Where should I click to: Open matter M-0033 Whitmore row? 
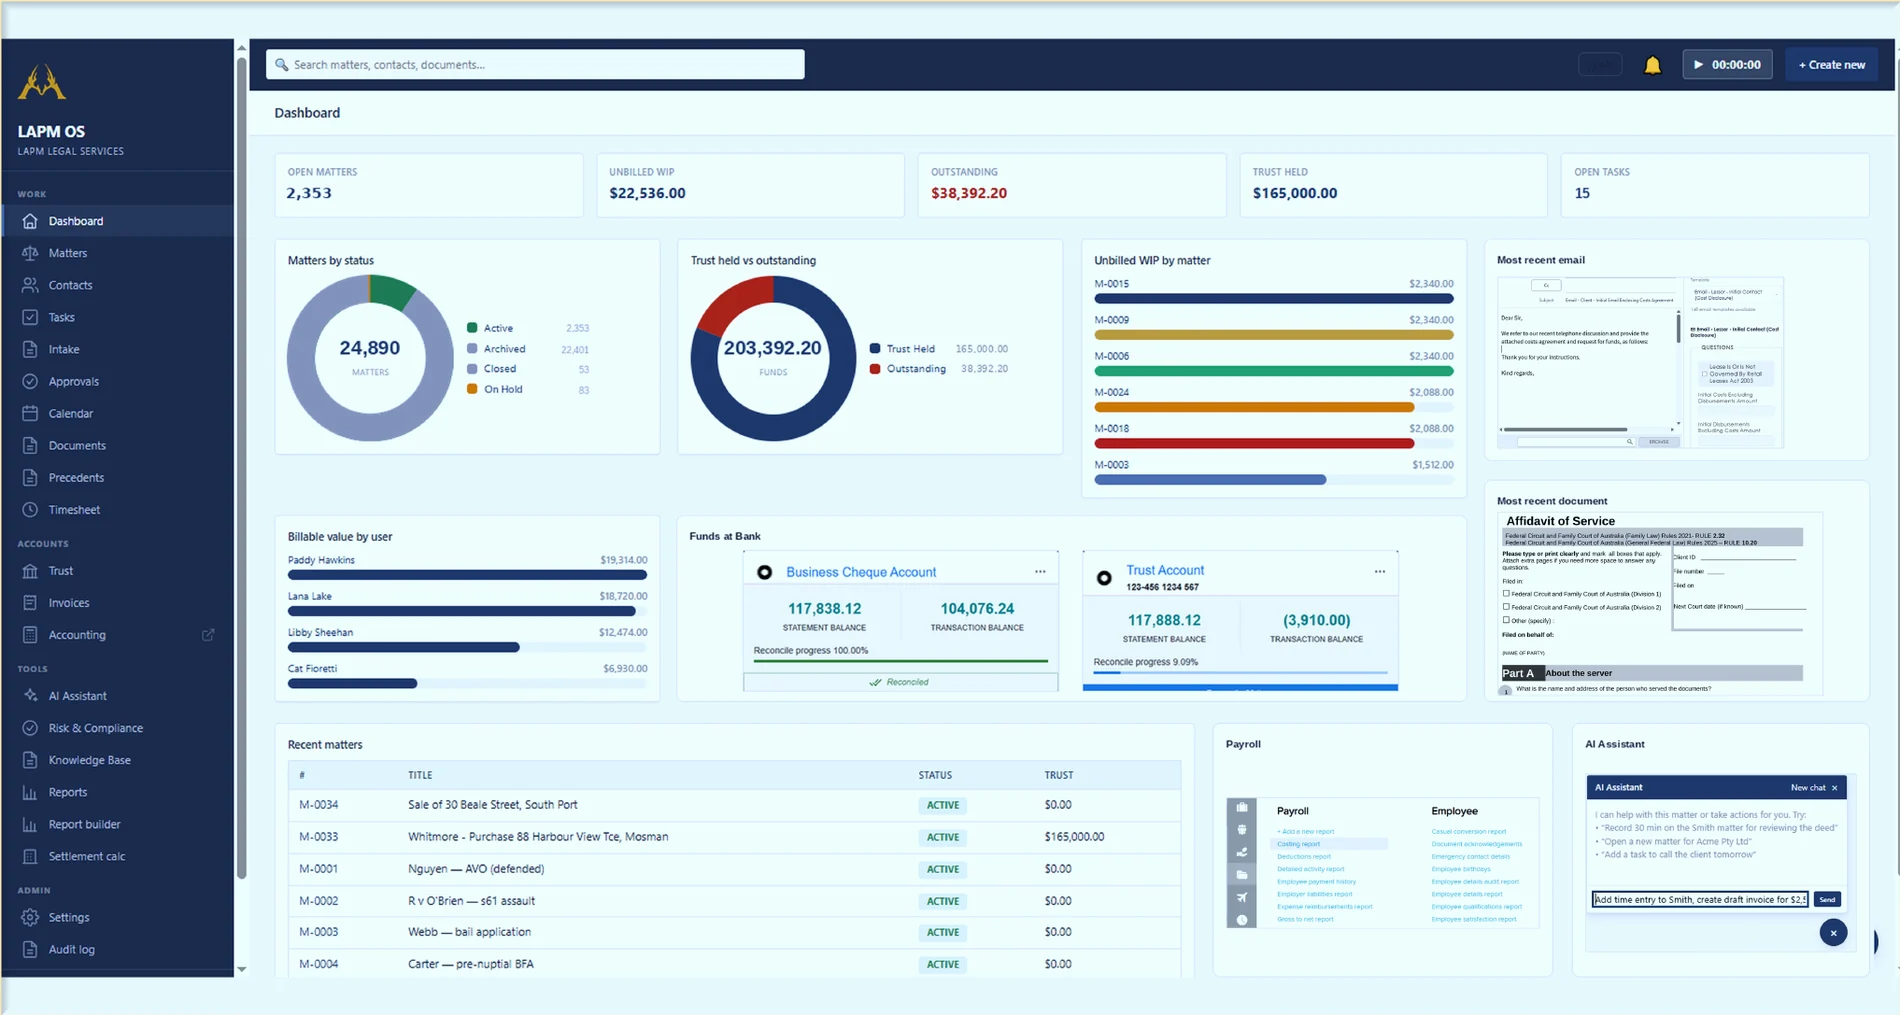click(734, 837)
